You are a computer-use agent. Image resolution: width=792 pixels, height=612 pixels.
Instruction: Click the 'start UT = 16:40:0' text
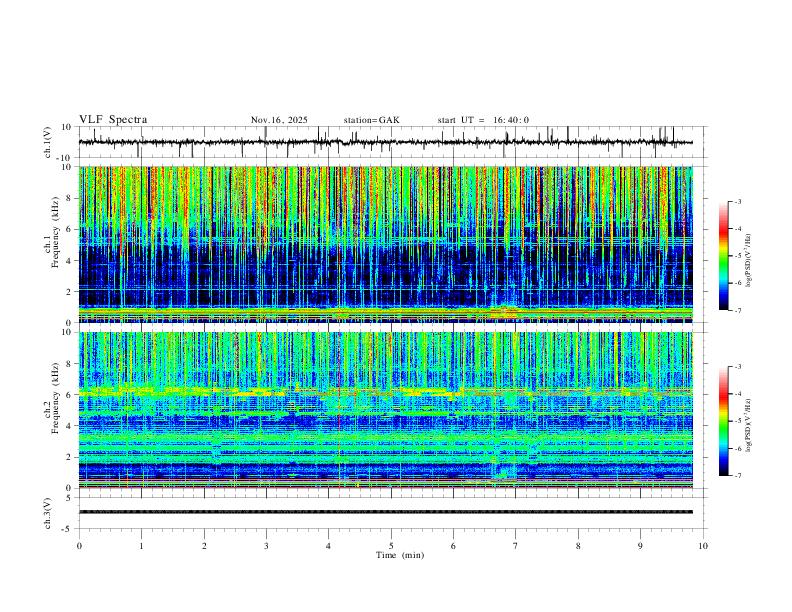[x=483, y=120]
